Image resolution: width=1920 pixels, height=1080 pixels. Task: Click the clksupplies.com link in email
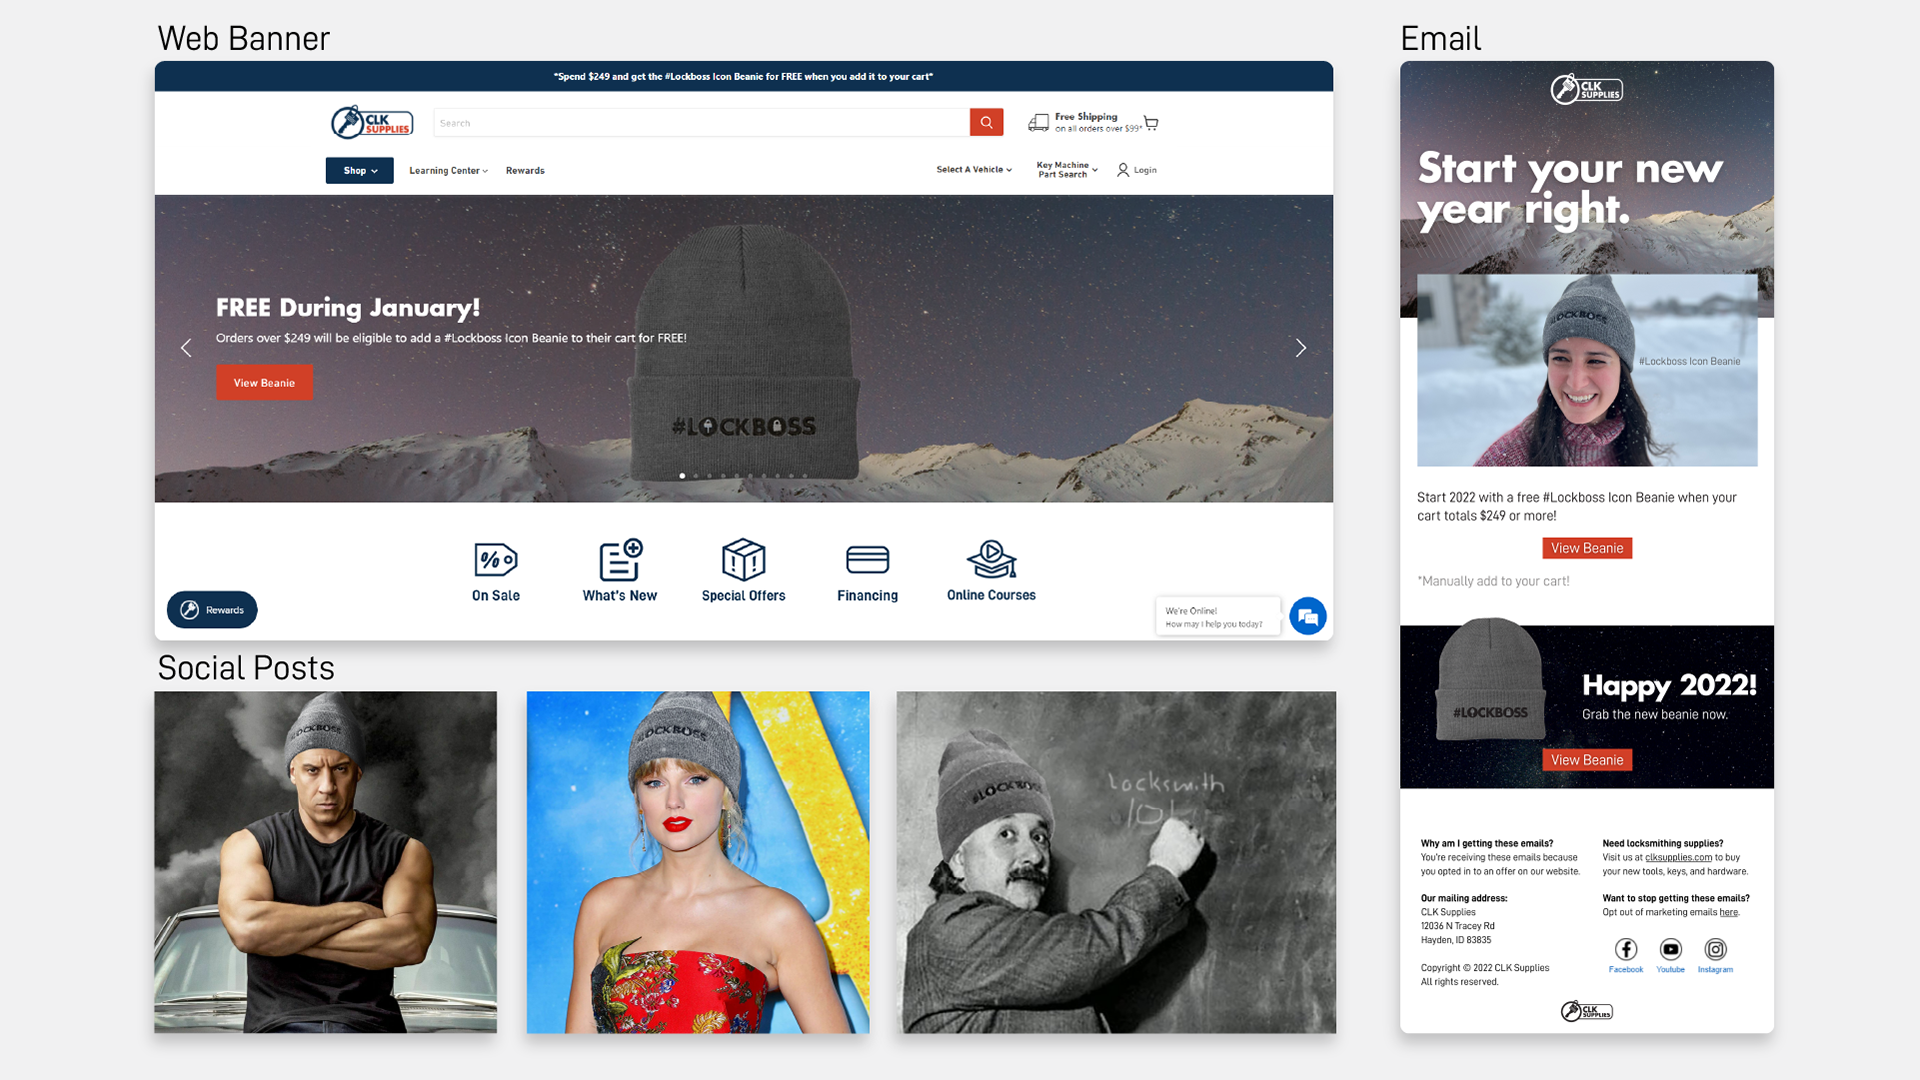pos(1678,858)
